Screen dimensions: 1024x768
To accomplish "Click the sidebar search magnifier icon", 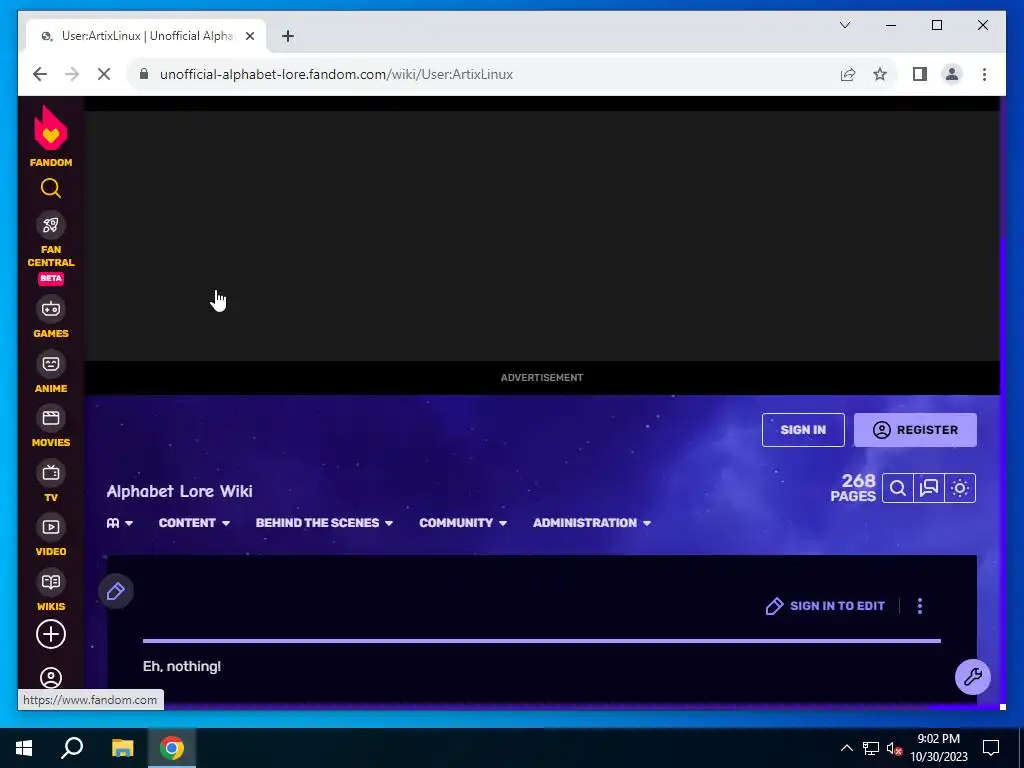I will (51, 189).
